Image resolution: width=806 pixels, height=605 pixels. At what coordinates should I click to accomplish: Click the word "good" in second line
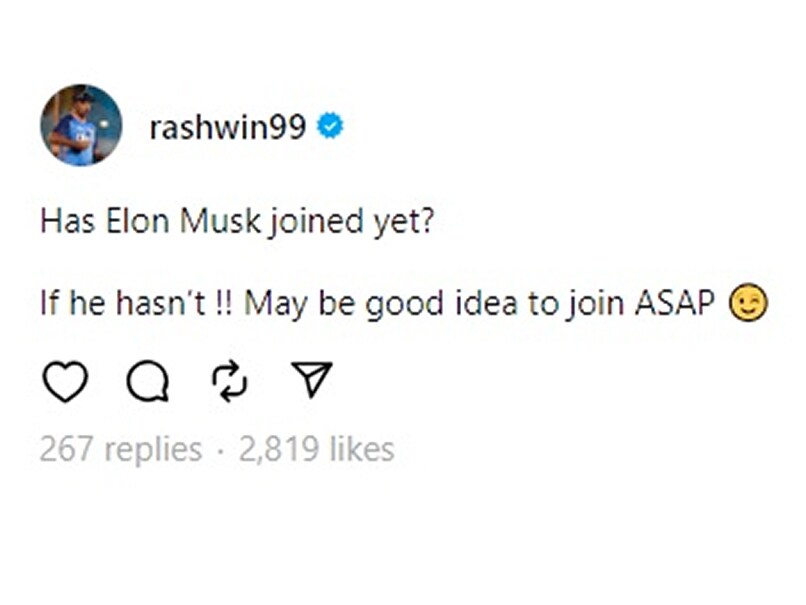(x=403, y=304)
